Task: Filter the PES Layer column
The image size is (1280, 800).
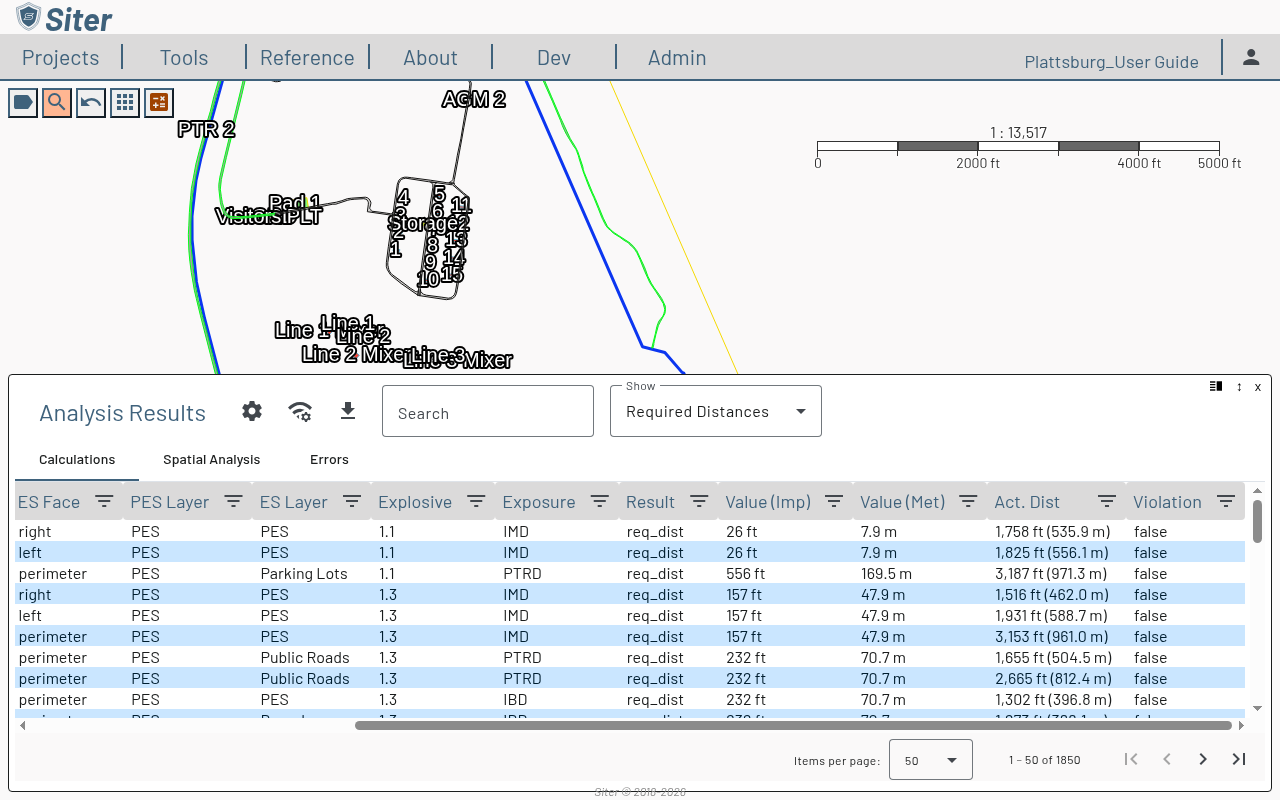Action: pyautogui.click(x=233, y=501)
